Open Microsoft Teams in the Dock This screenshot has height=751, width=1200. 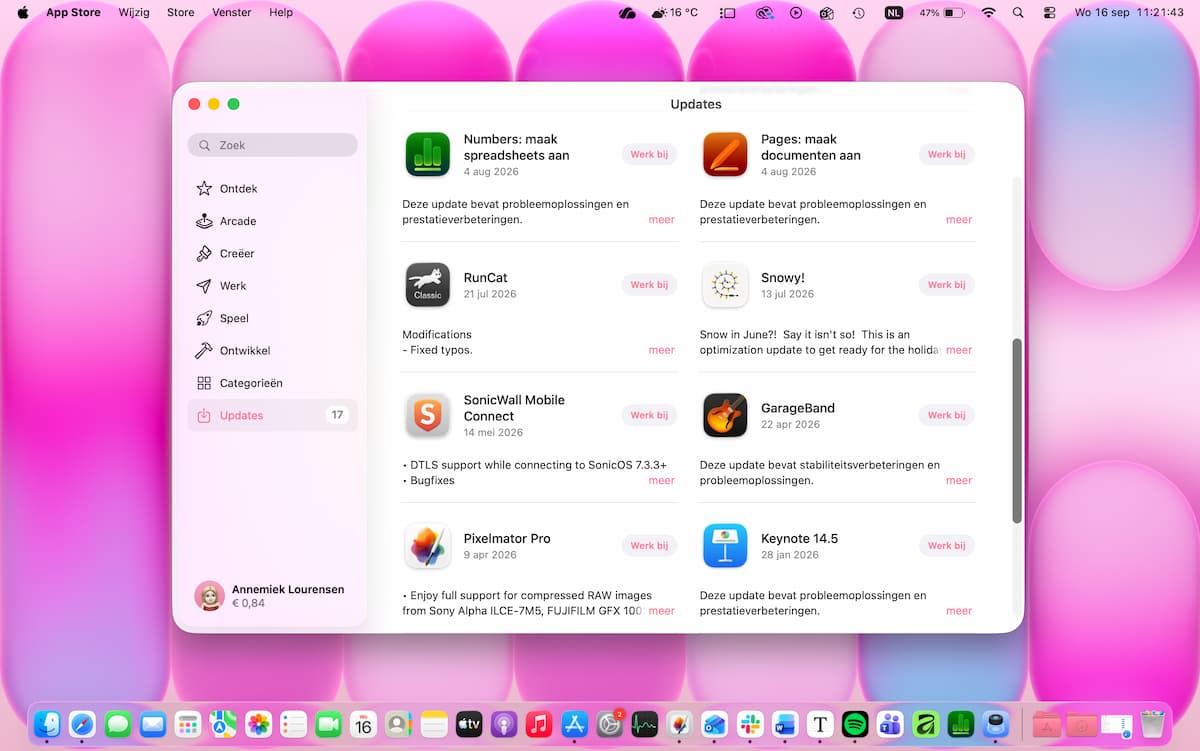point(891,724)
